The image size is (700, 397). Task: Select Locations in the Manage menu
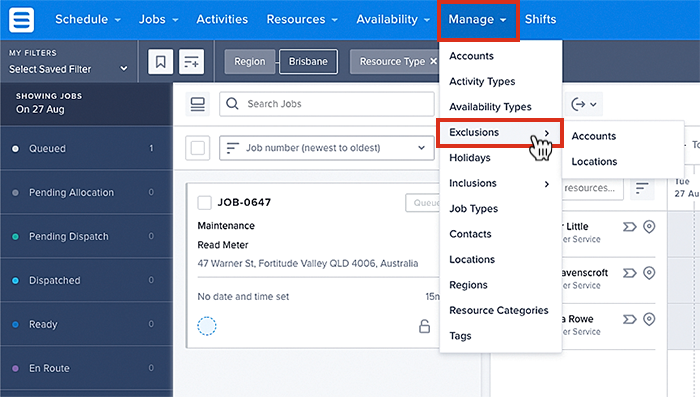coord(472,259)
